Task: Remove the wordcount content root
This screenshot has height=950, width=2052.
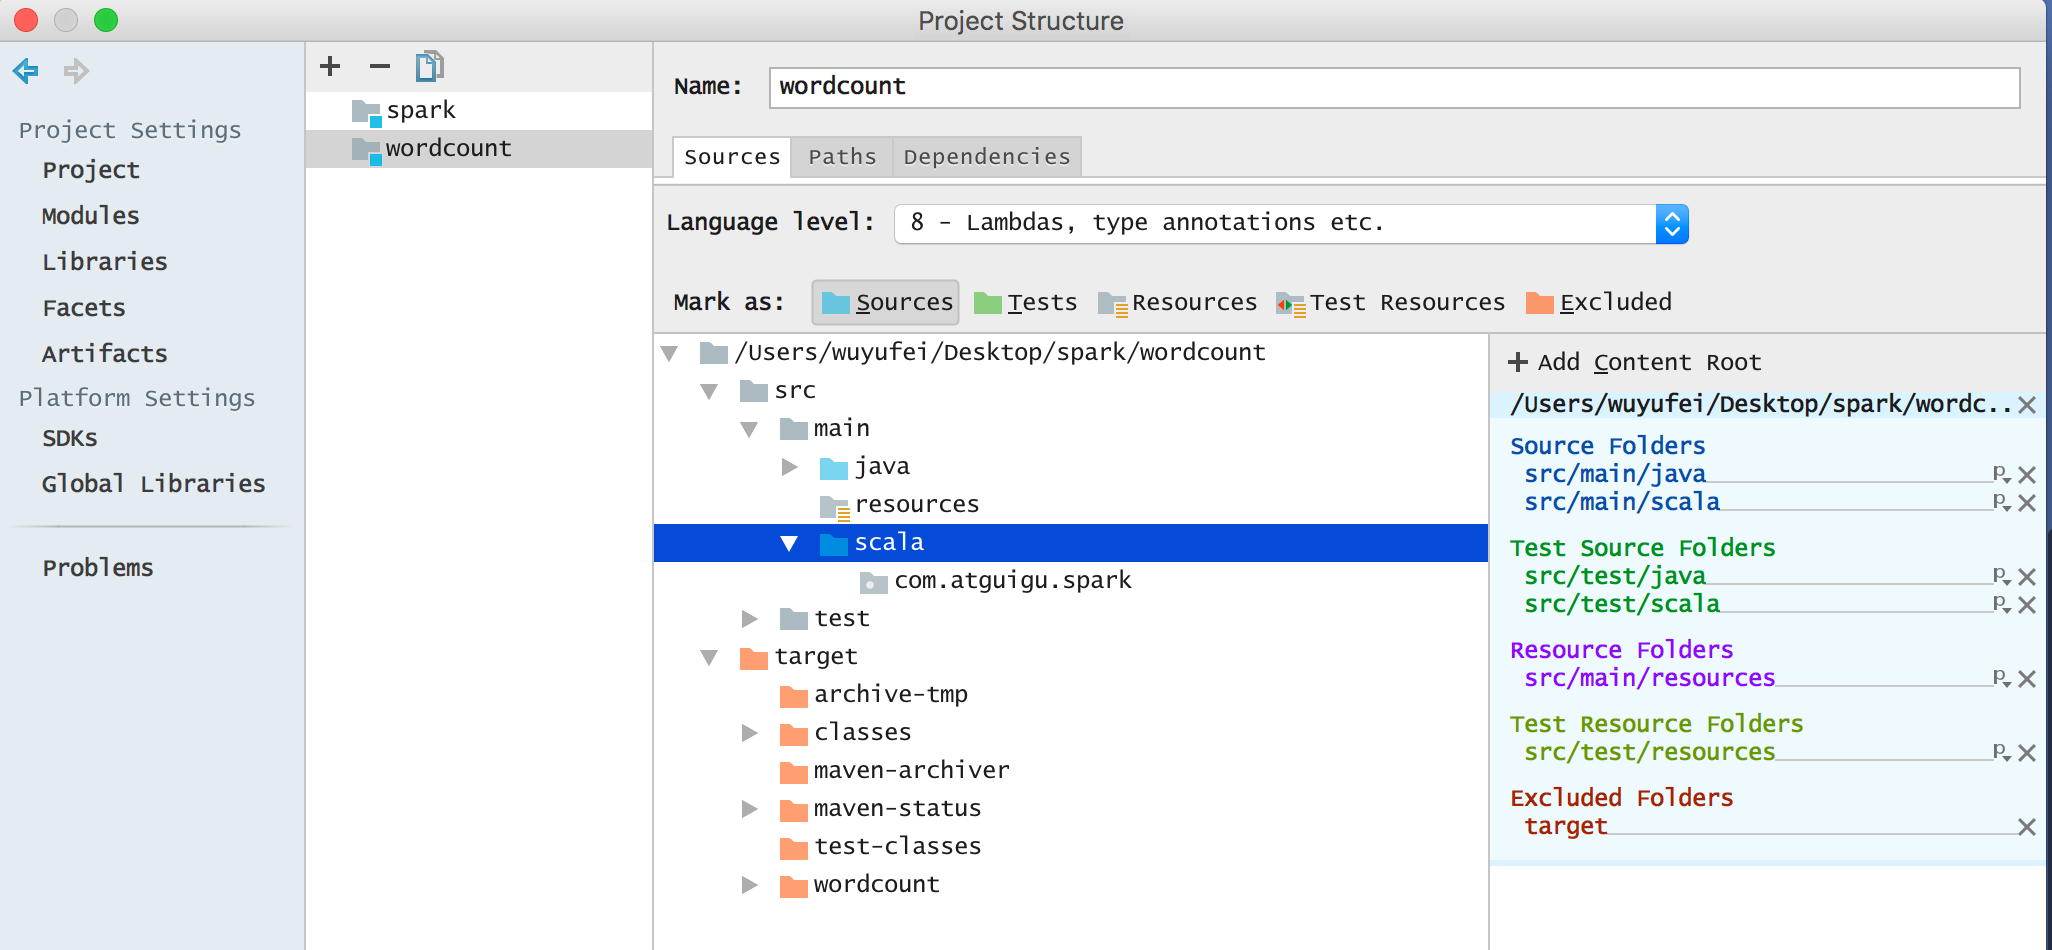Action: point(2027,405)
